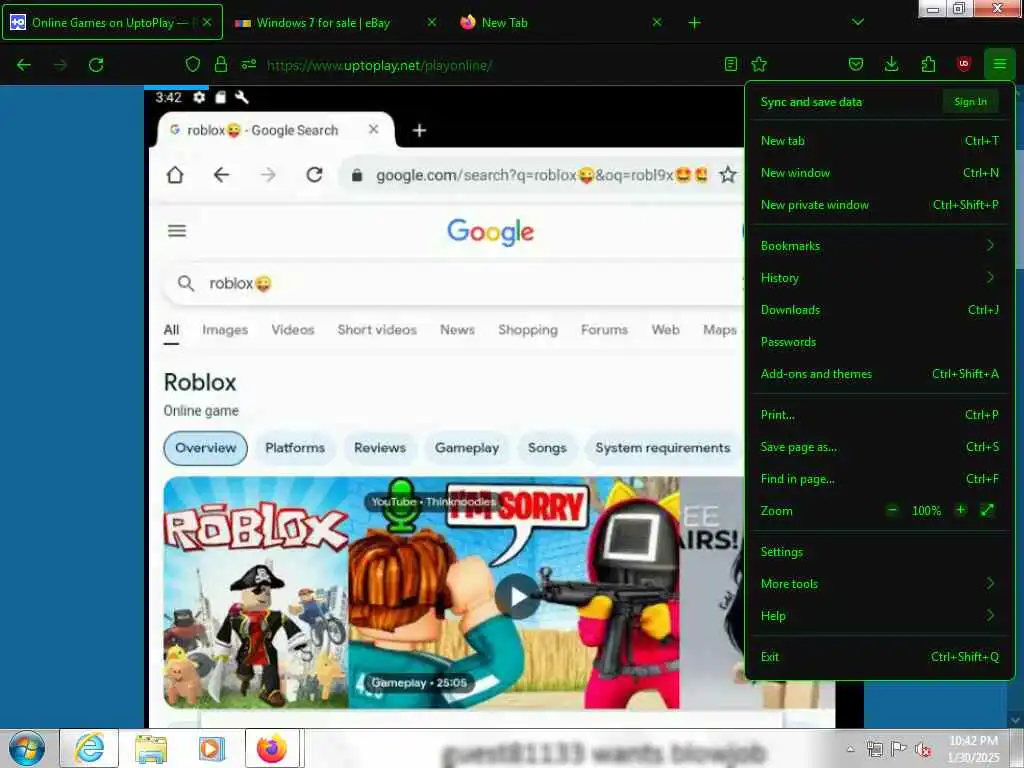Click Sign In in Firefox menu

970,102
